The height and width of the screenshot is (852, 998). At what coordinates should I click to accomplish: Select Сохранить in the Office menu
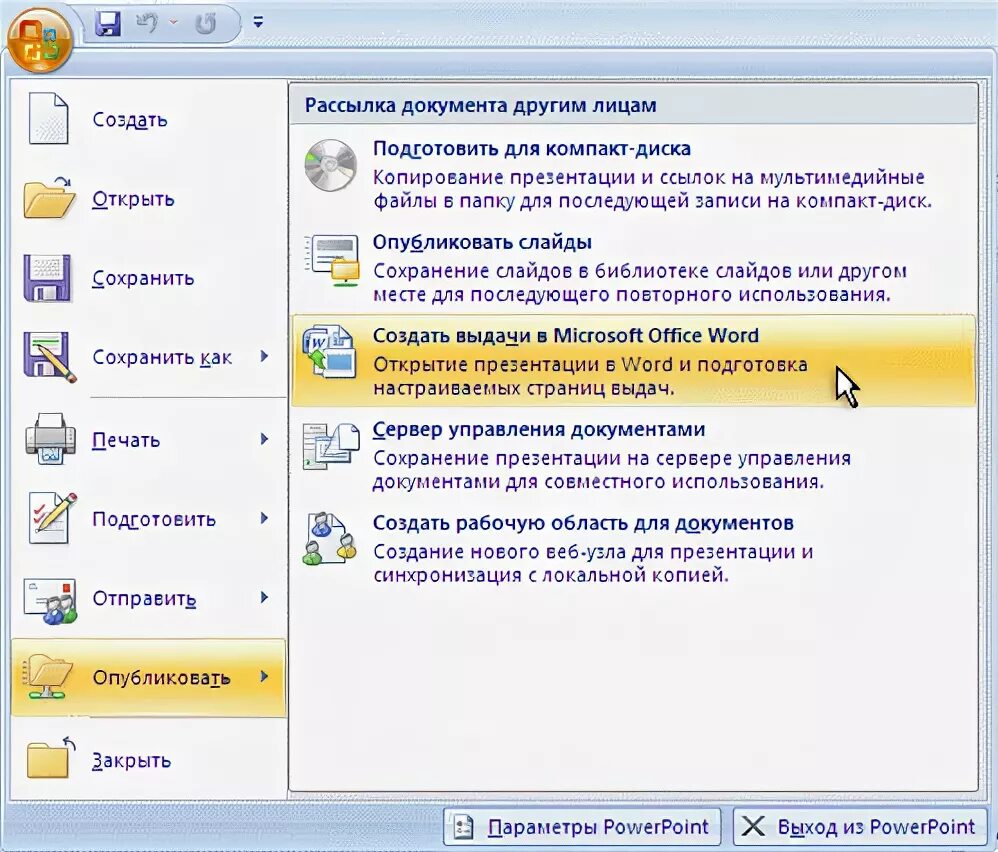pos(148,278)
